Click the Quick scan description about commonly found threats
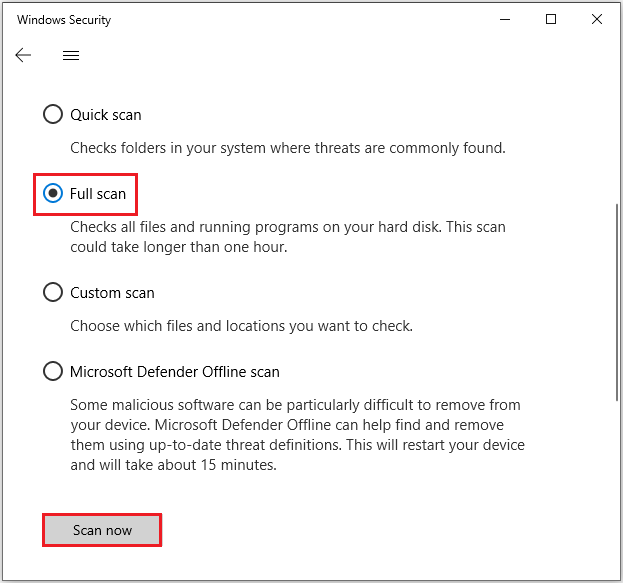Viewport: 623px width, 583px height. coord(288,148)
